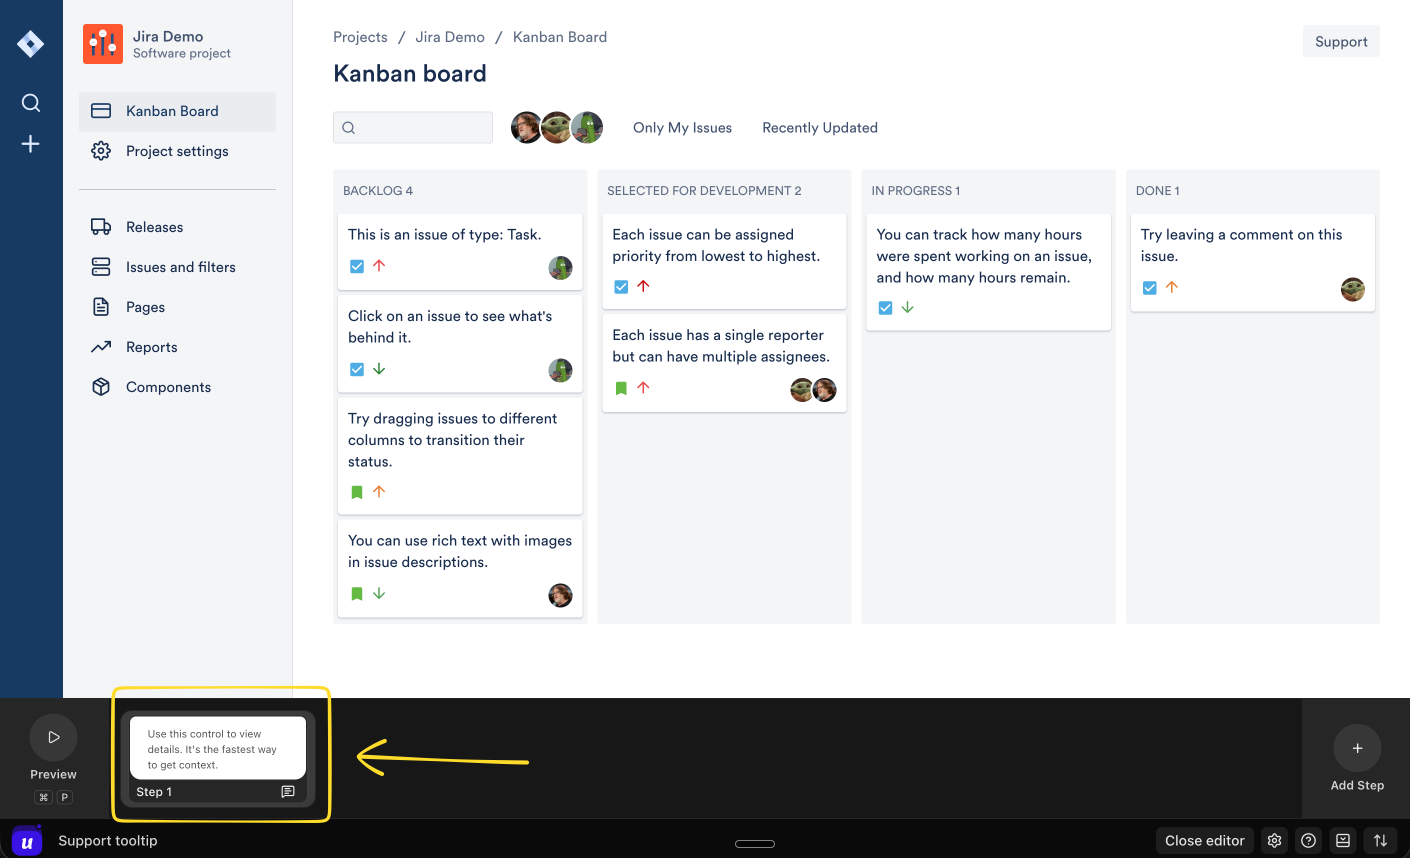The height and width of the screenshot is (858, 1410).
Task: Click the up-down arrows icon in the bottom bar
Action: coord(1380,841)
